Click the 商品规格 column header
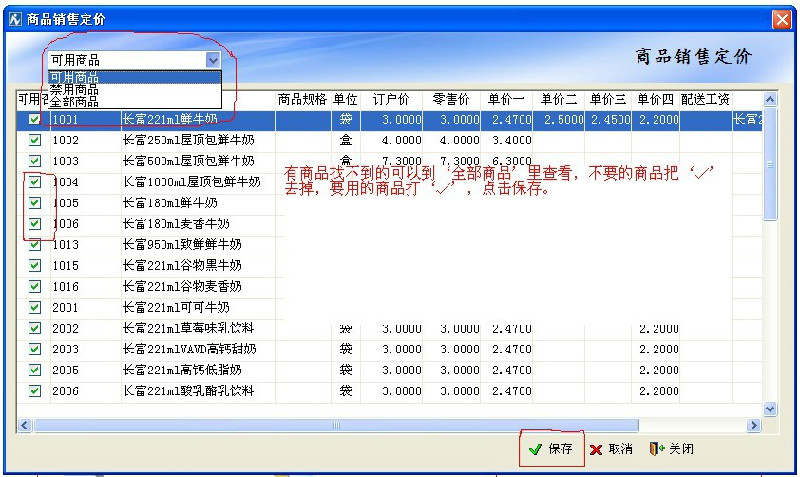The height and width of the screenshot is (477, 800). coord(302,99)
